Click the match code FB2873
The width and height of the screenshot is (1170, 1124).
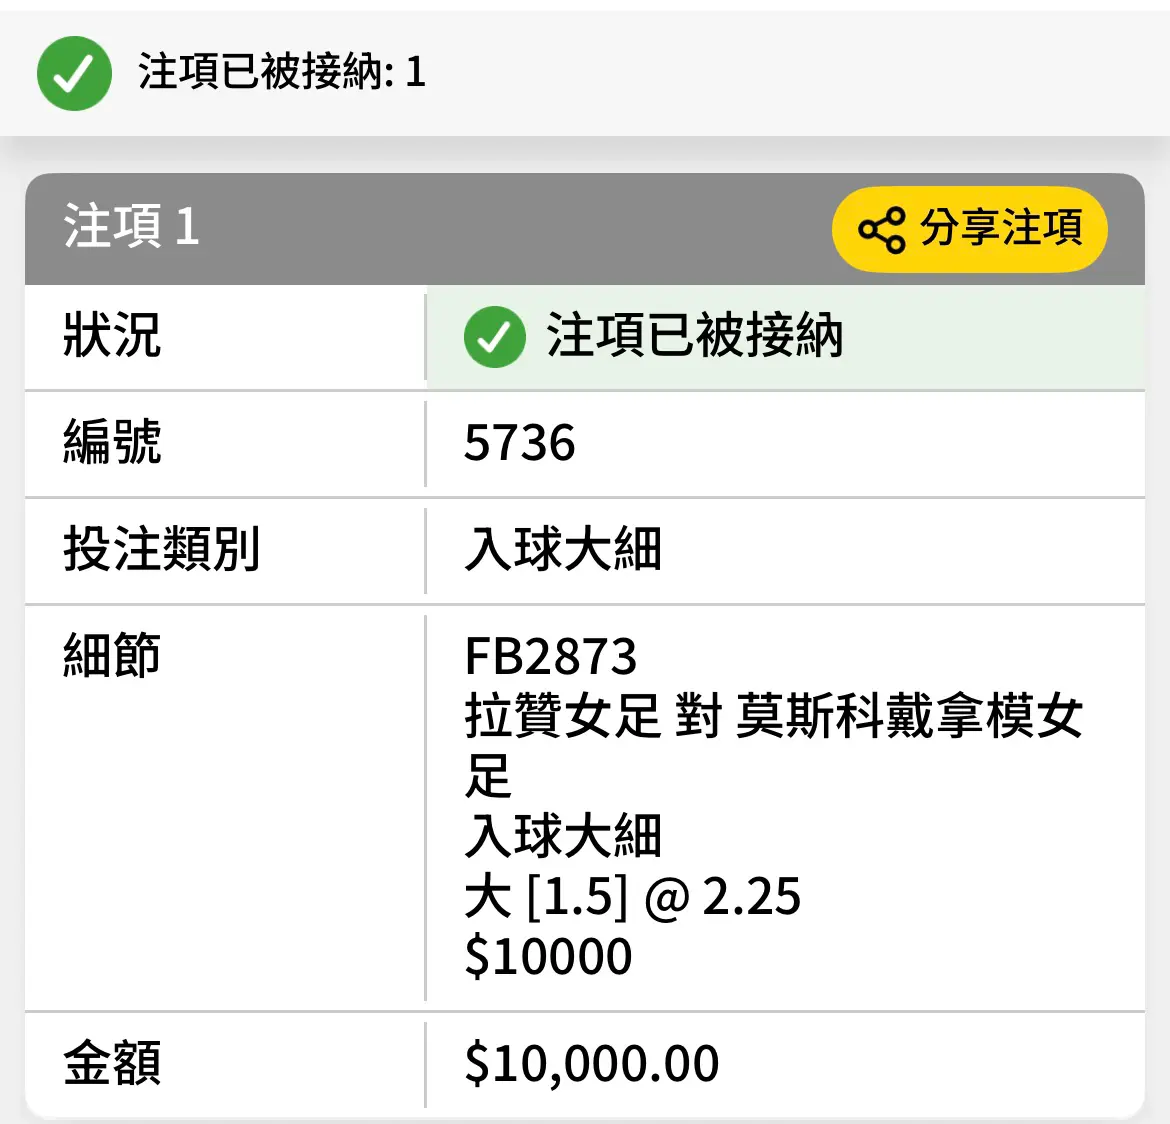click(550, 657)
